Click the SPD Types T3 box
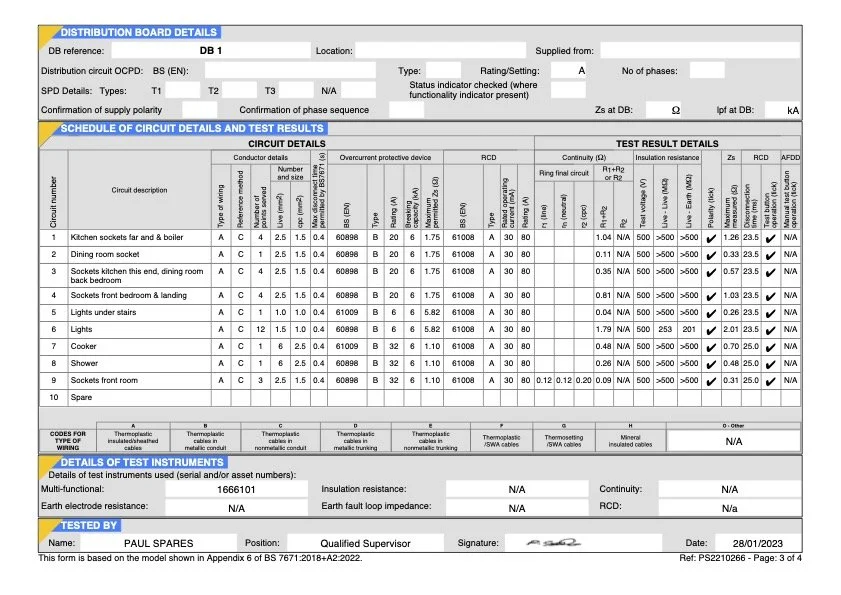Viewport: 841px width, 595px height. [296, 90]
